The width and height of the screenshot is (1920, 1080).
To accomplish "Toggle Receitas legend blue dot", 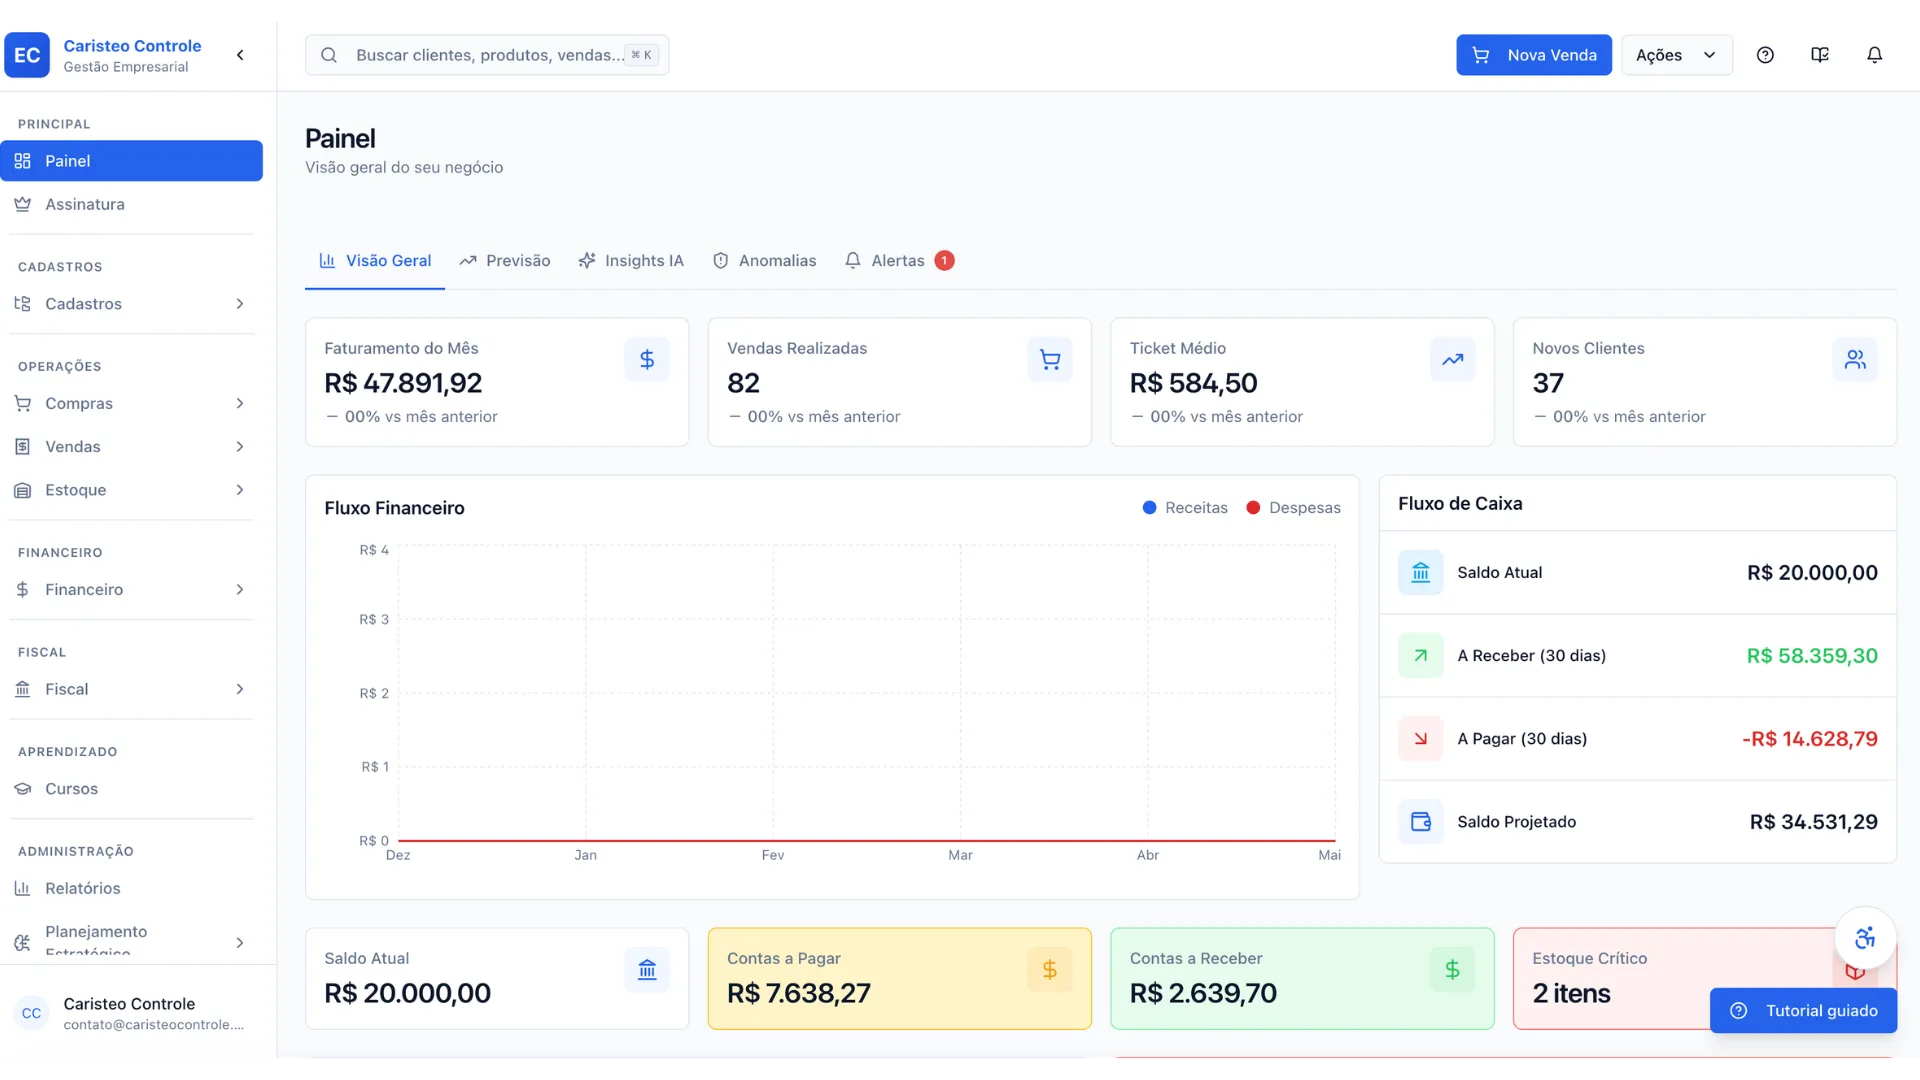I will pyautogui.click(x=1149, y=508).
